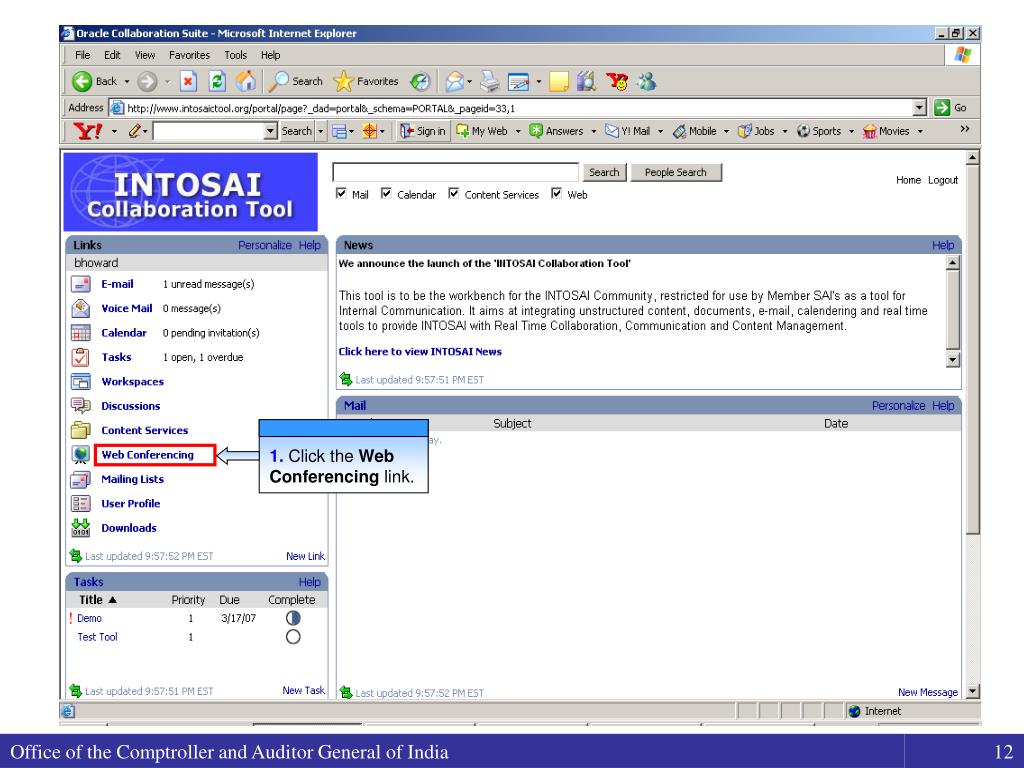Sort tasks by Title column header

coord(97,600)
